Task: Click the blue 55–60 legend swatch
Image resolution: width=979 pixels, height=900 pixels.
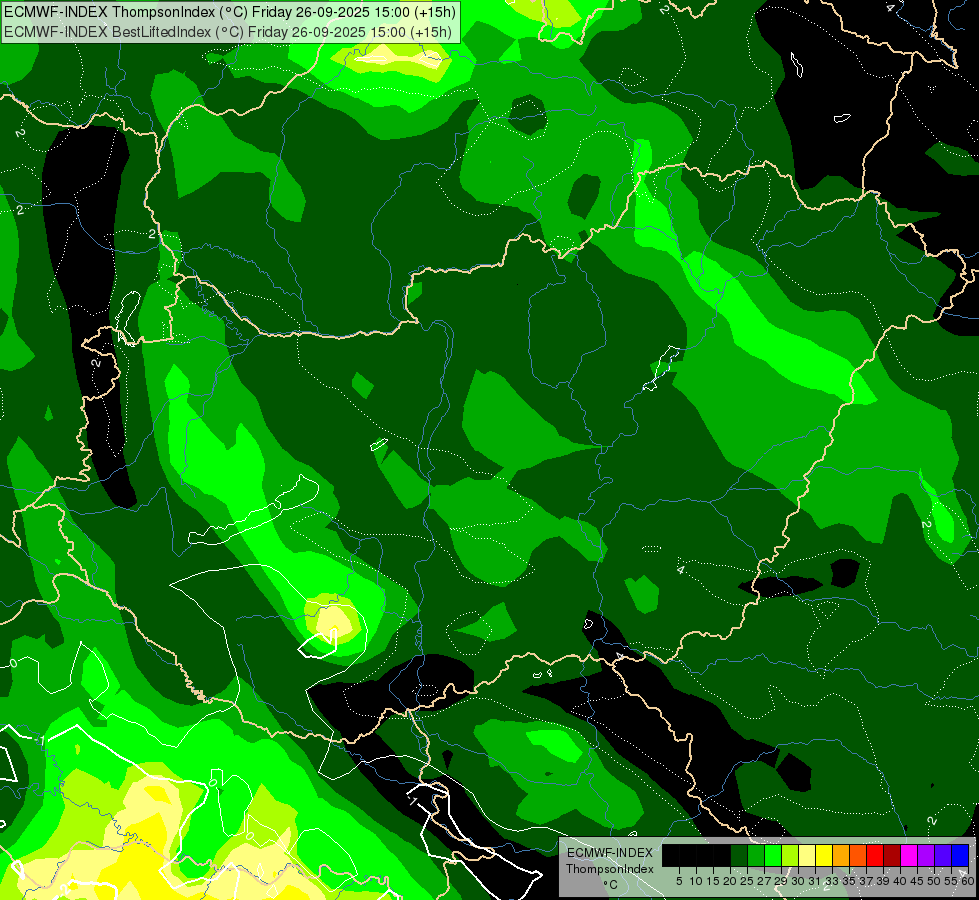Action: (x=960, y=855)
